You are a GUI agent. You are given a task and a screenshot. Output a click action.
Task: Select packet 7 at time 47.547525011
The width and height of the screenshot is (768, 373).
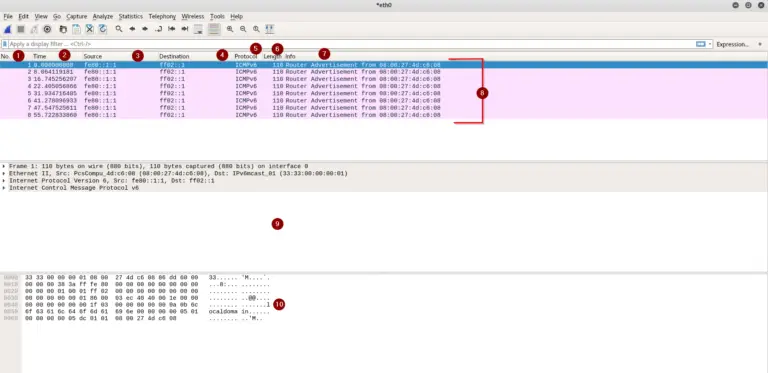[384, 108]
